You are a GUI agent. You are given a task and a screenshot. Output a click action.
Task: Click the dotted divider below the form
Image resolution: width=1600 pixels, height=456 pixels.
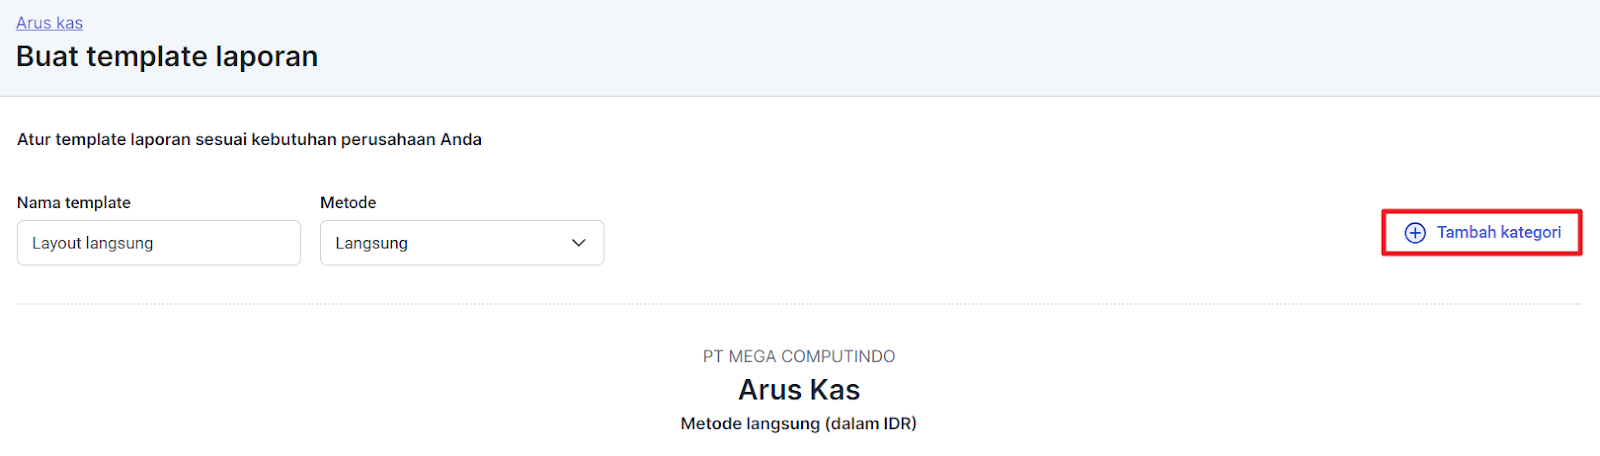(799, 303)
